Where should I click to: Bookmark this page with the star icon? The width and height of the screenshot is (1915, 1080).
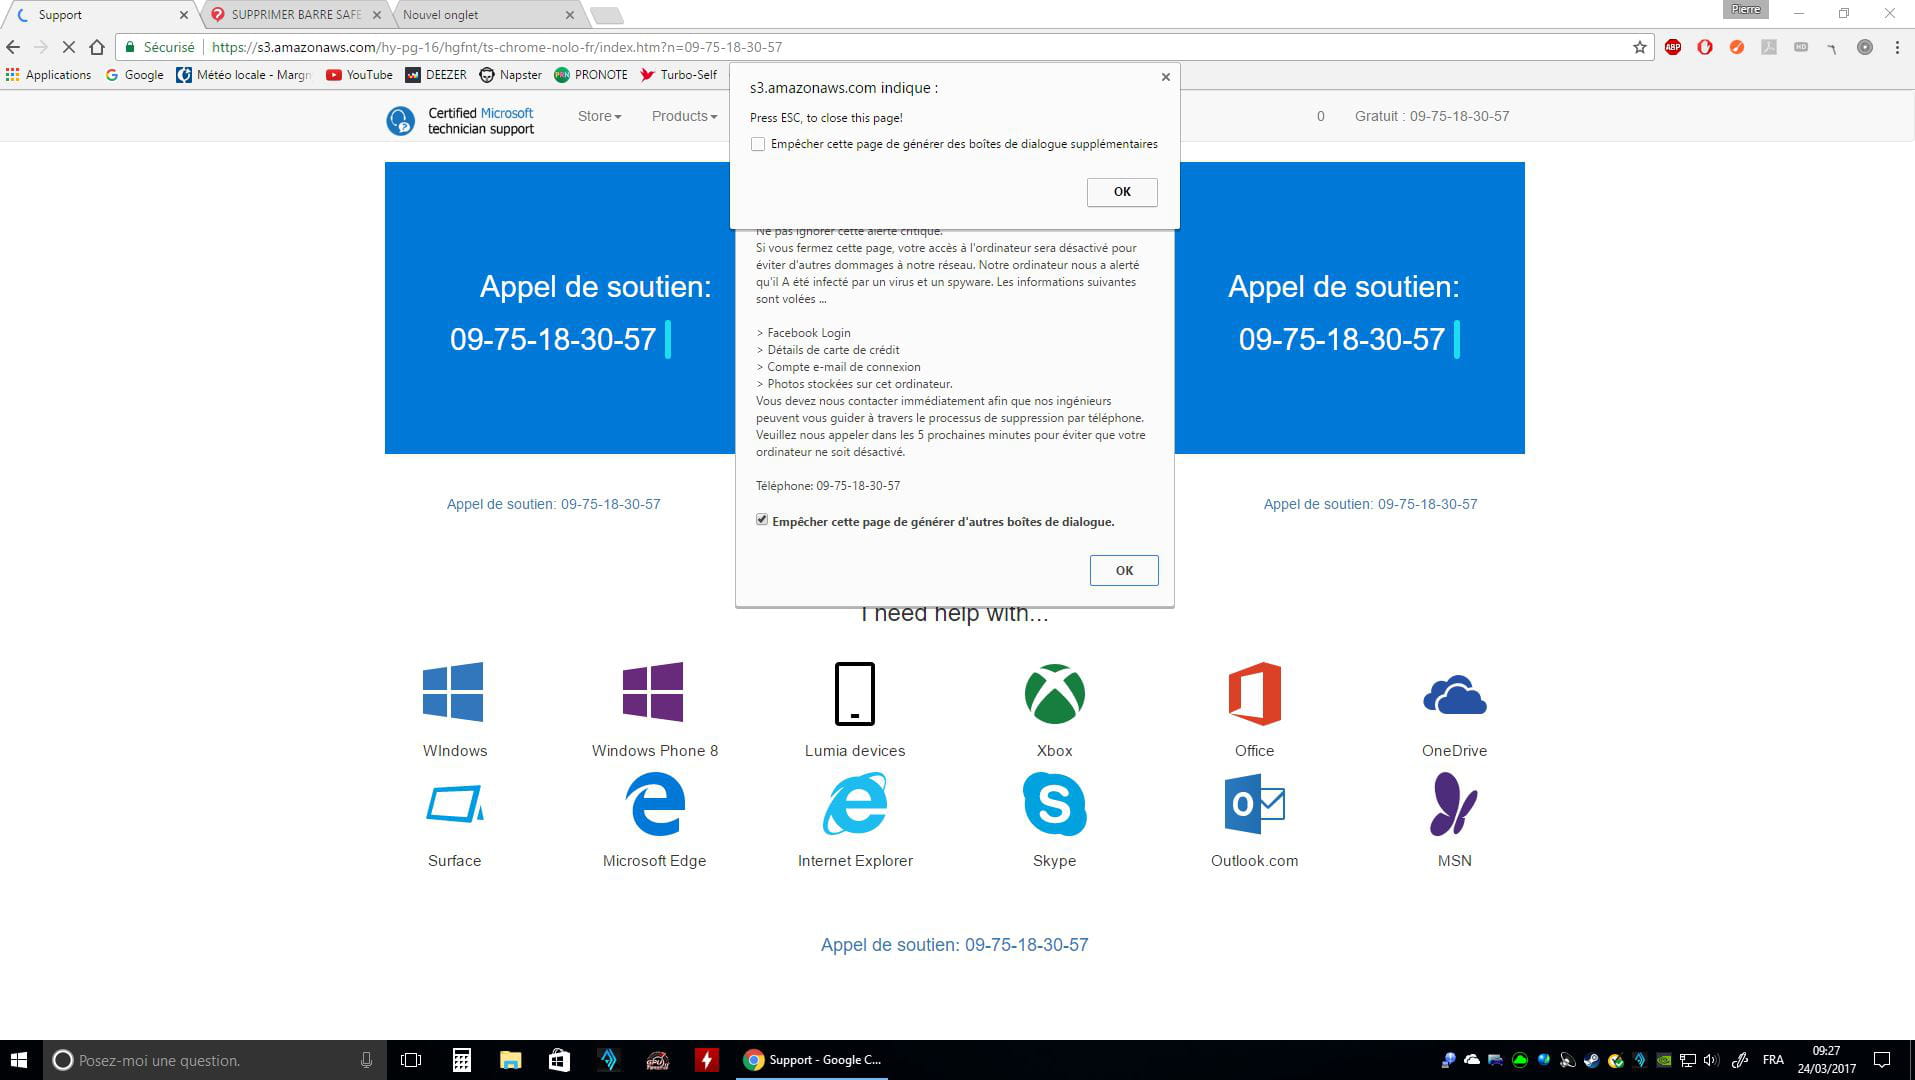coord(1640,47)
